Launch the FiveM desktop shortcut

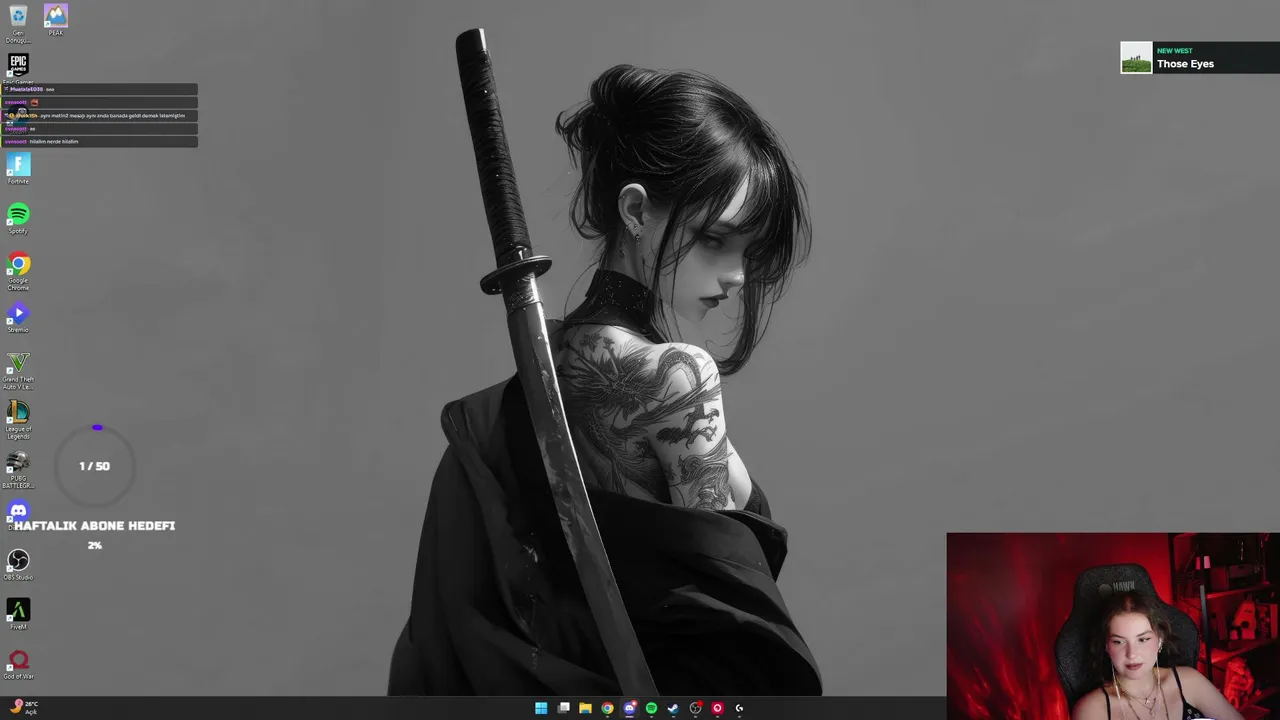18,614
